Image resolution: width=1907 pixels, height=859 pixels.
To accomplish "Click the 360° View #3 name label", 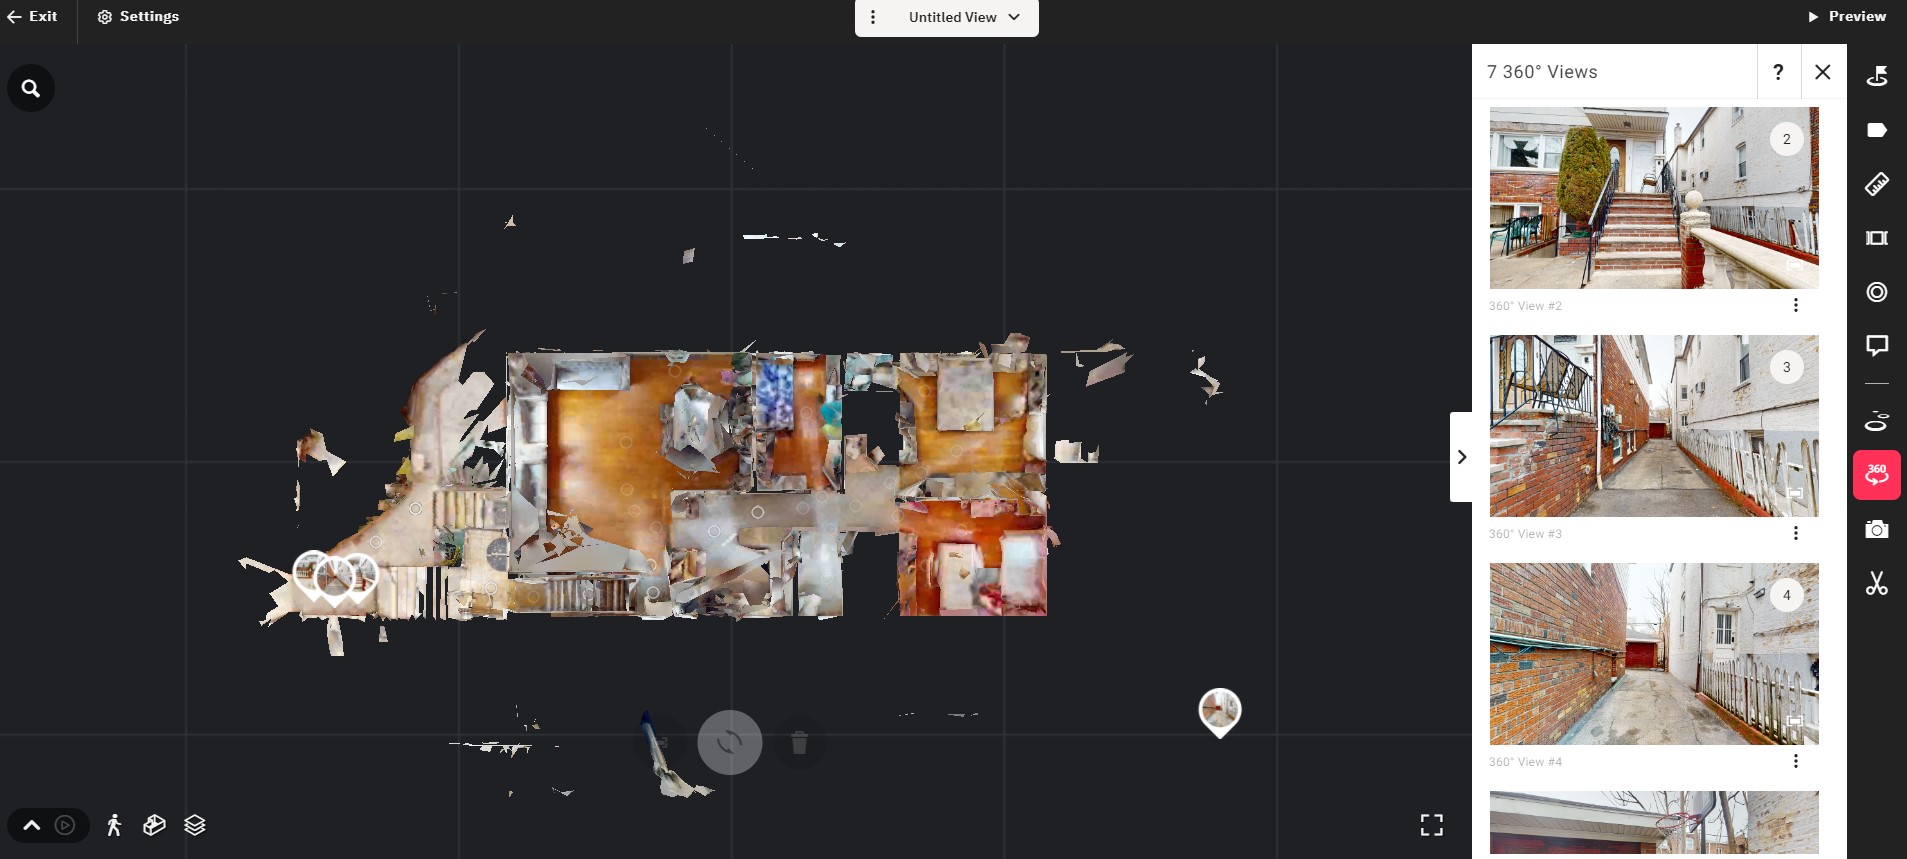I will pos(1525,534).
